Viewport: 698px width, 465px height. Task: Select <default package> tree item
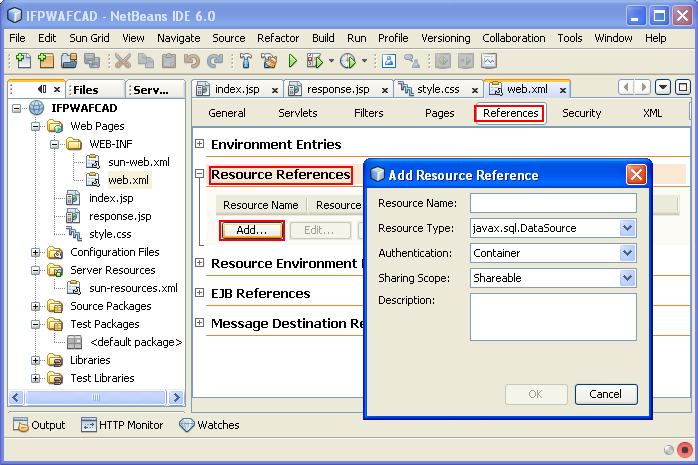point(136,342)
